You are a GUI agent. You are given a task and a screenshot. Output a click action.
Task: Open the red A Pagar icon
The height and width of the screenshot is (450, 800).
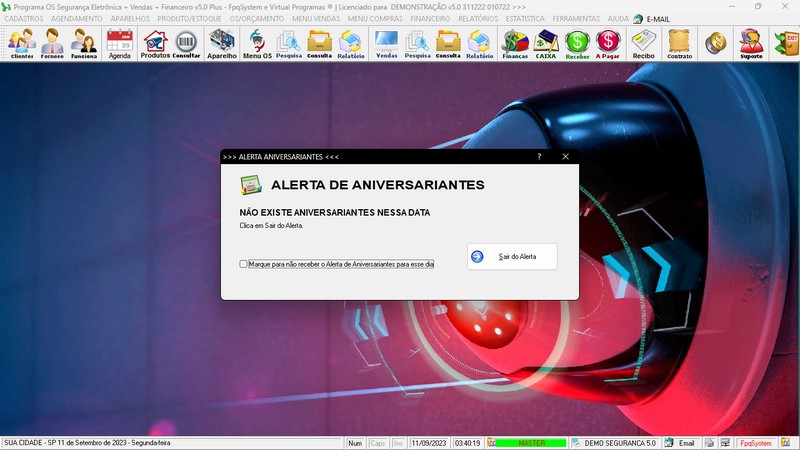point(608,44)
